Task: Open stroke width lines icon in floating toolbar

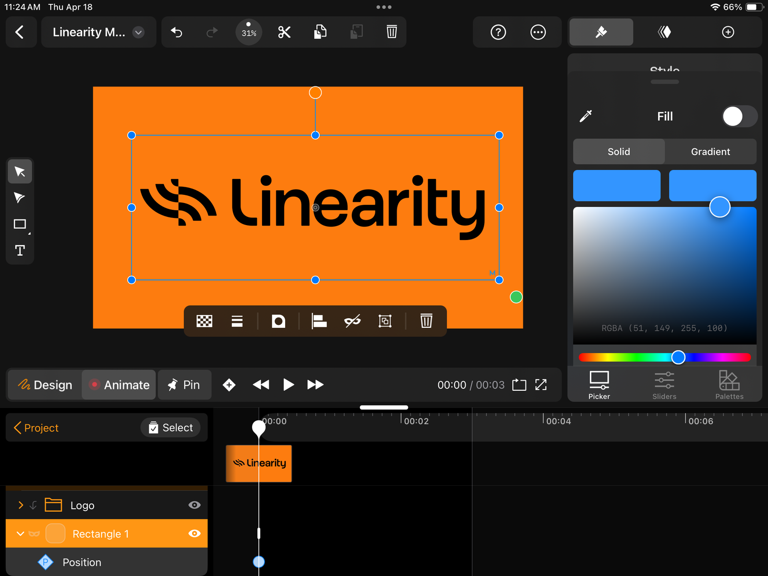Action: click(237, 321)
